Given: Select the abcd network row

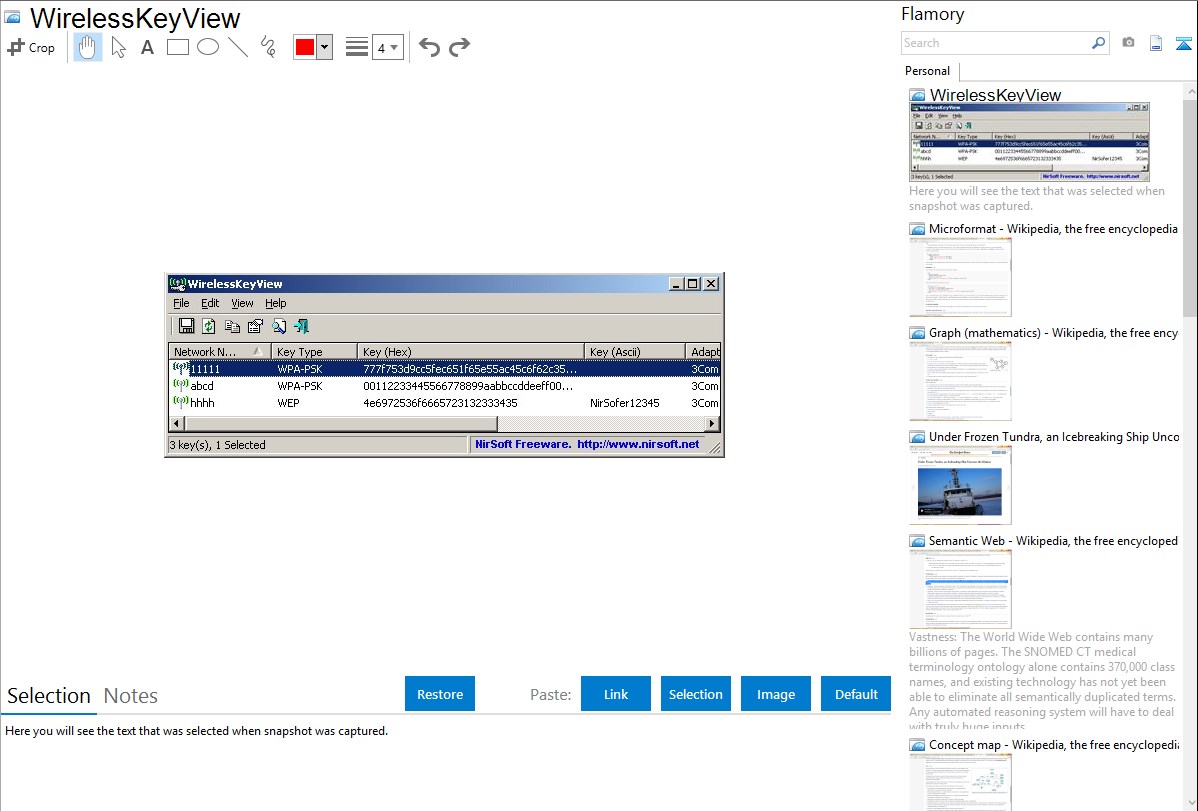Looking at the screenshot, I should 444,386.
